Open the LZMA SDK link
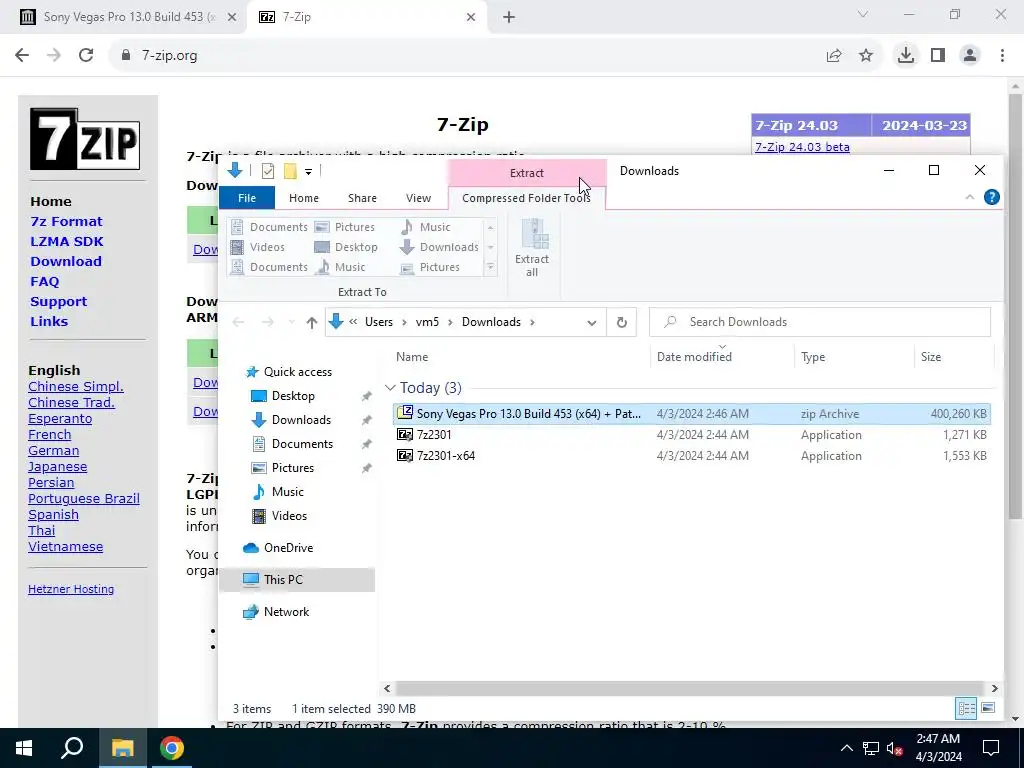The image size is (1024, 768). coord(67,242)
